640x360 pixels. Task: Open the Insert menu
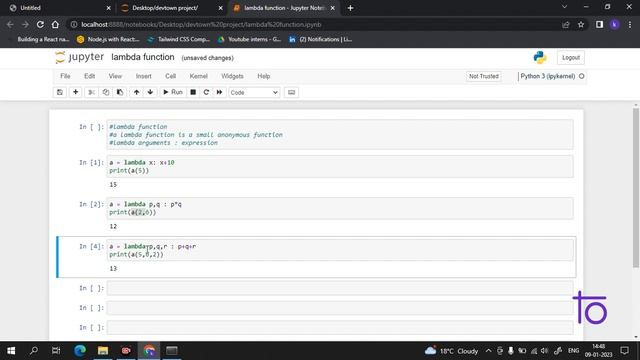(x=143, y=76)
